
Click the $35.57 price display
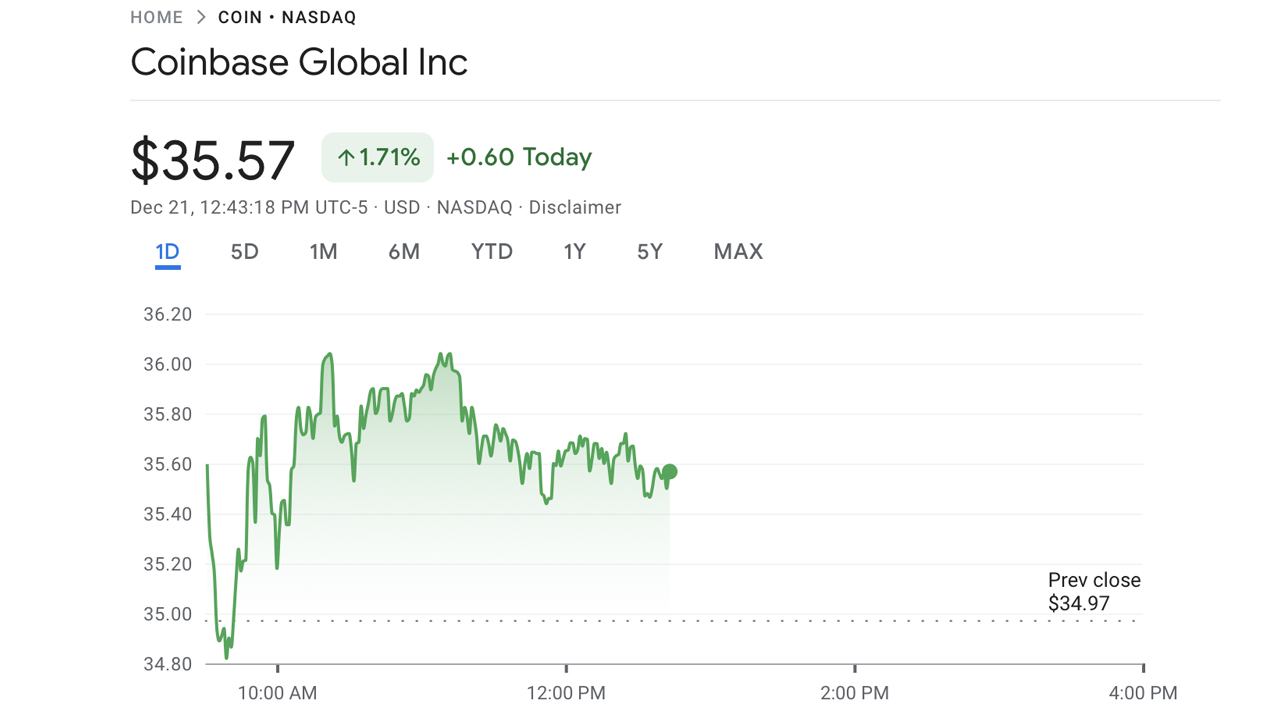[x=213, y=157]
